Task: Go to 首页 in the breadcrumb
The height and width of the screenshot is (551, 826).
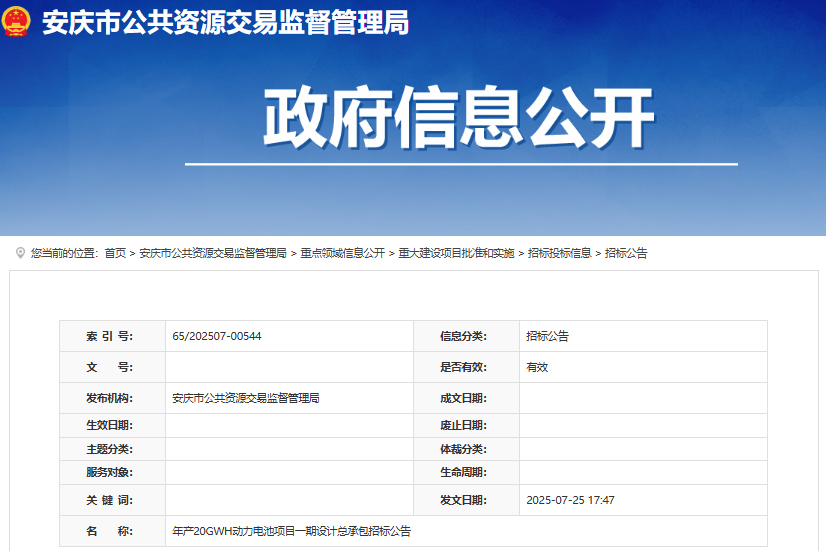Action: coord(115,254)
